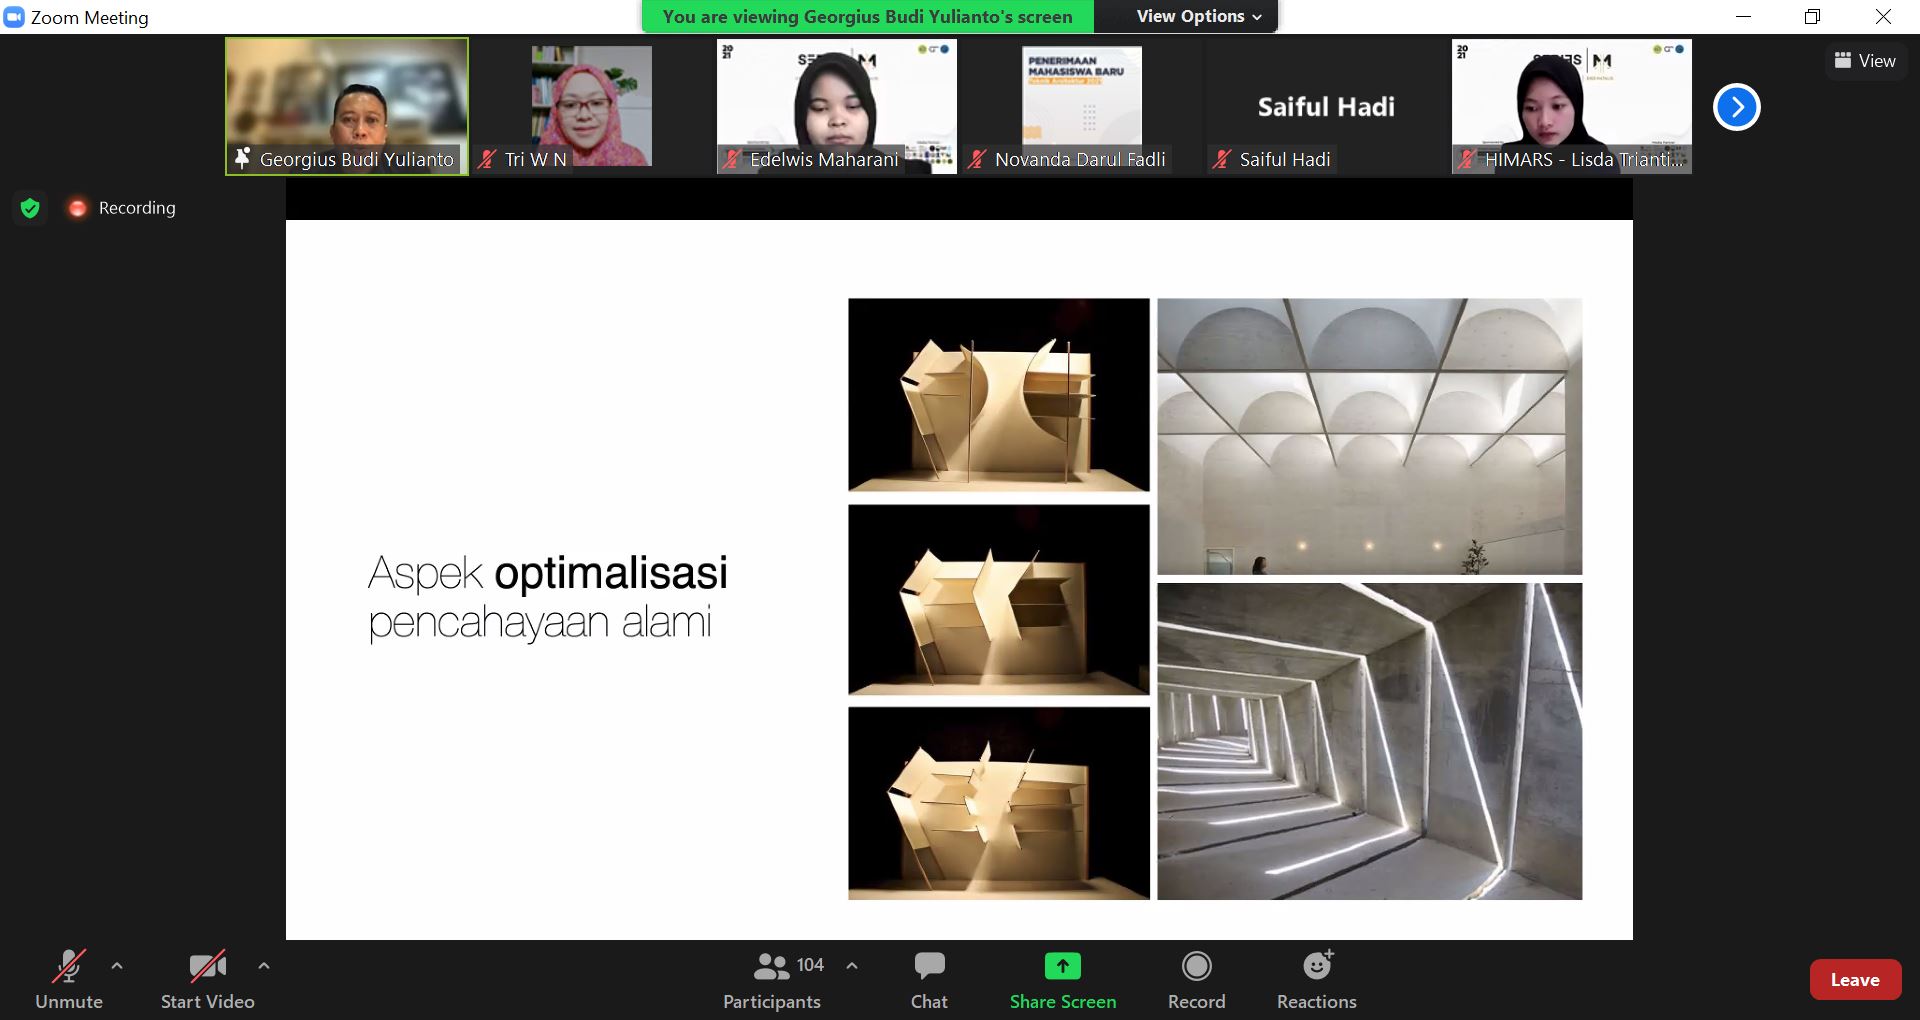
Task: Expand video options arrow beside Start Video
Action: (x=264, y=966)
